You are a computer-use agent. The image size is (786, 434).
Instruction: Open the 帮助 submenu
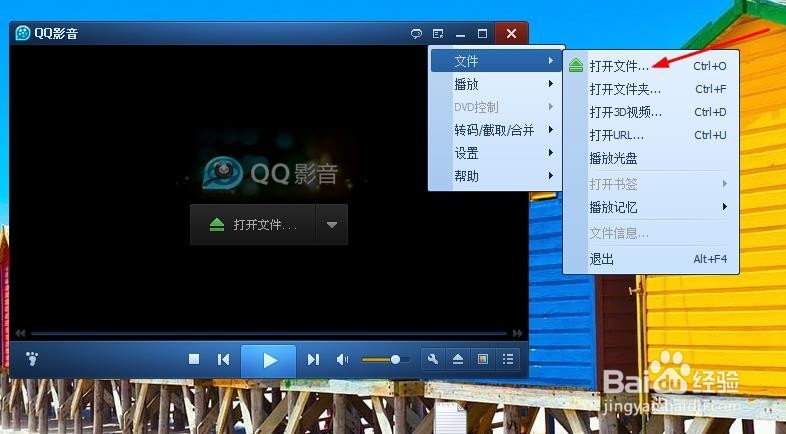tap(495, 176)
